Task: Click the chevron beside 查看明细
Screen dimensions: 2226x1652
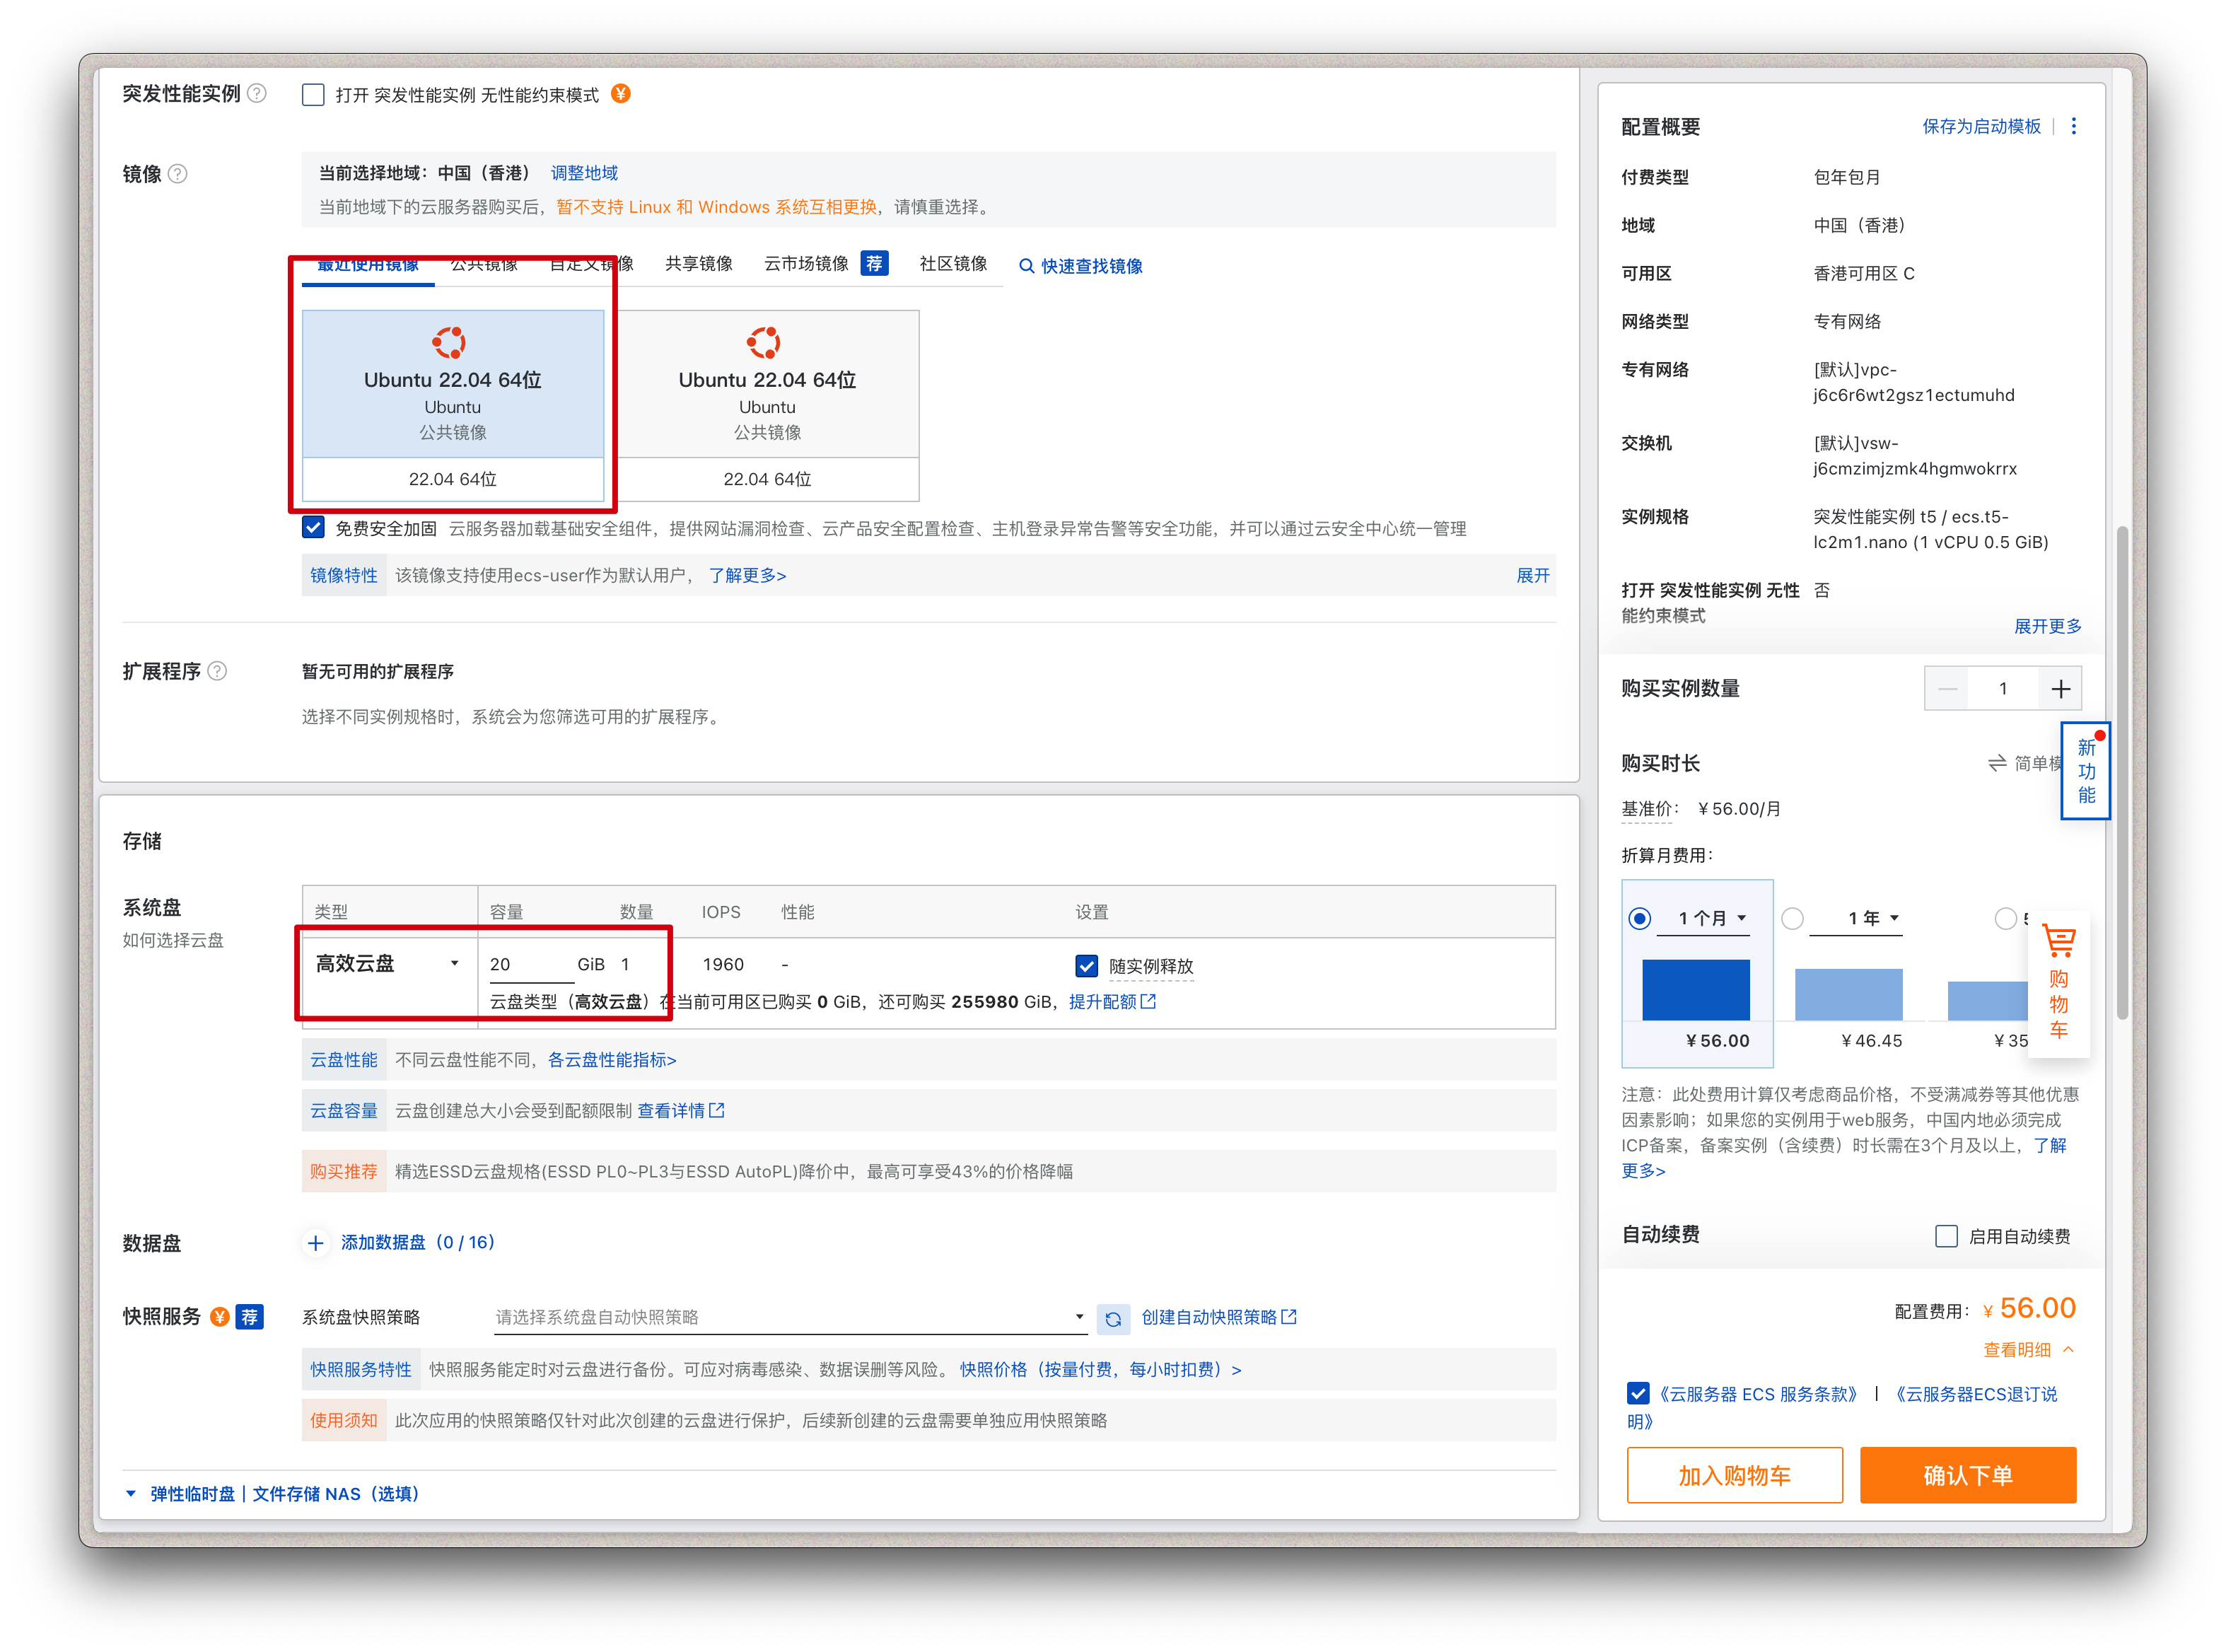Action: pyautogui.click(x=2068, y=1349)
